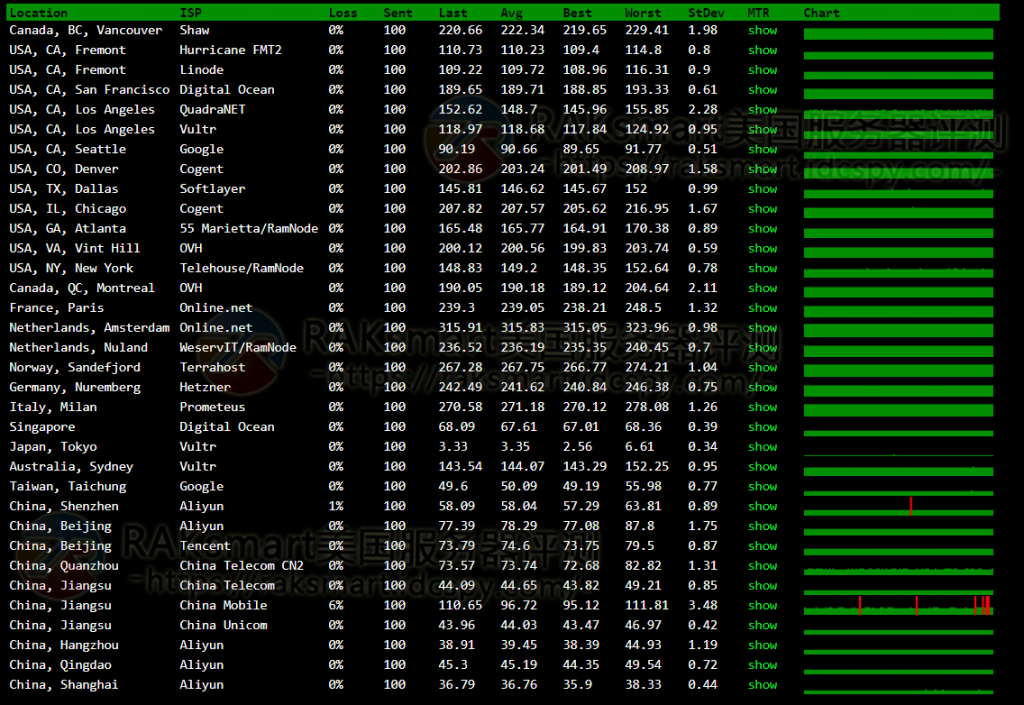Click the "Netherlands, Amsterdam" location cell
This screenshot has height=705, width=1024.
click(x=89, y=328)
